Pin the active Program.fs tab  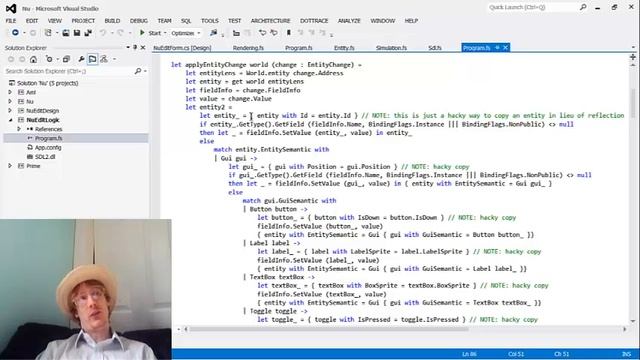pos(497,48)
